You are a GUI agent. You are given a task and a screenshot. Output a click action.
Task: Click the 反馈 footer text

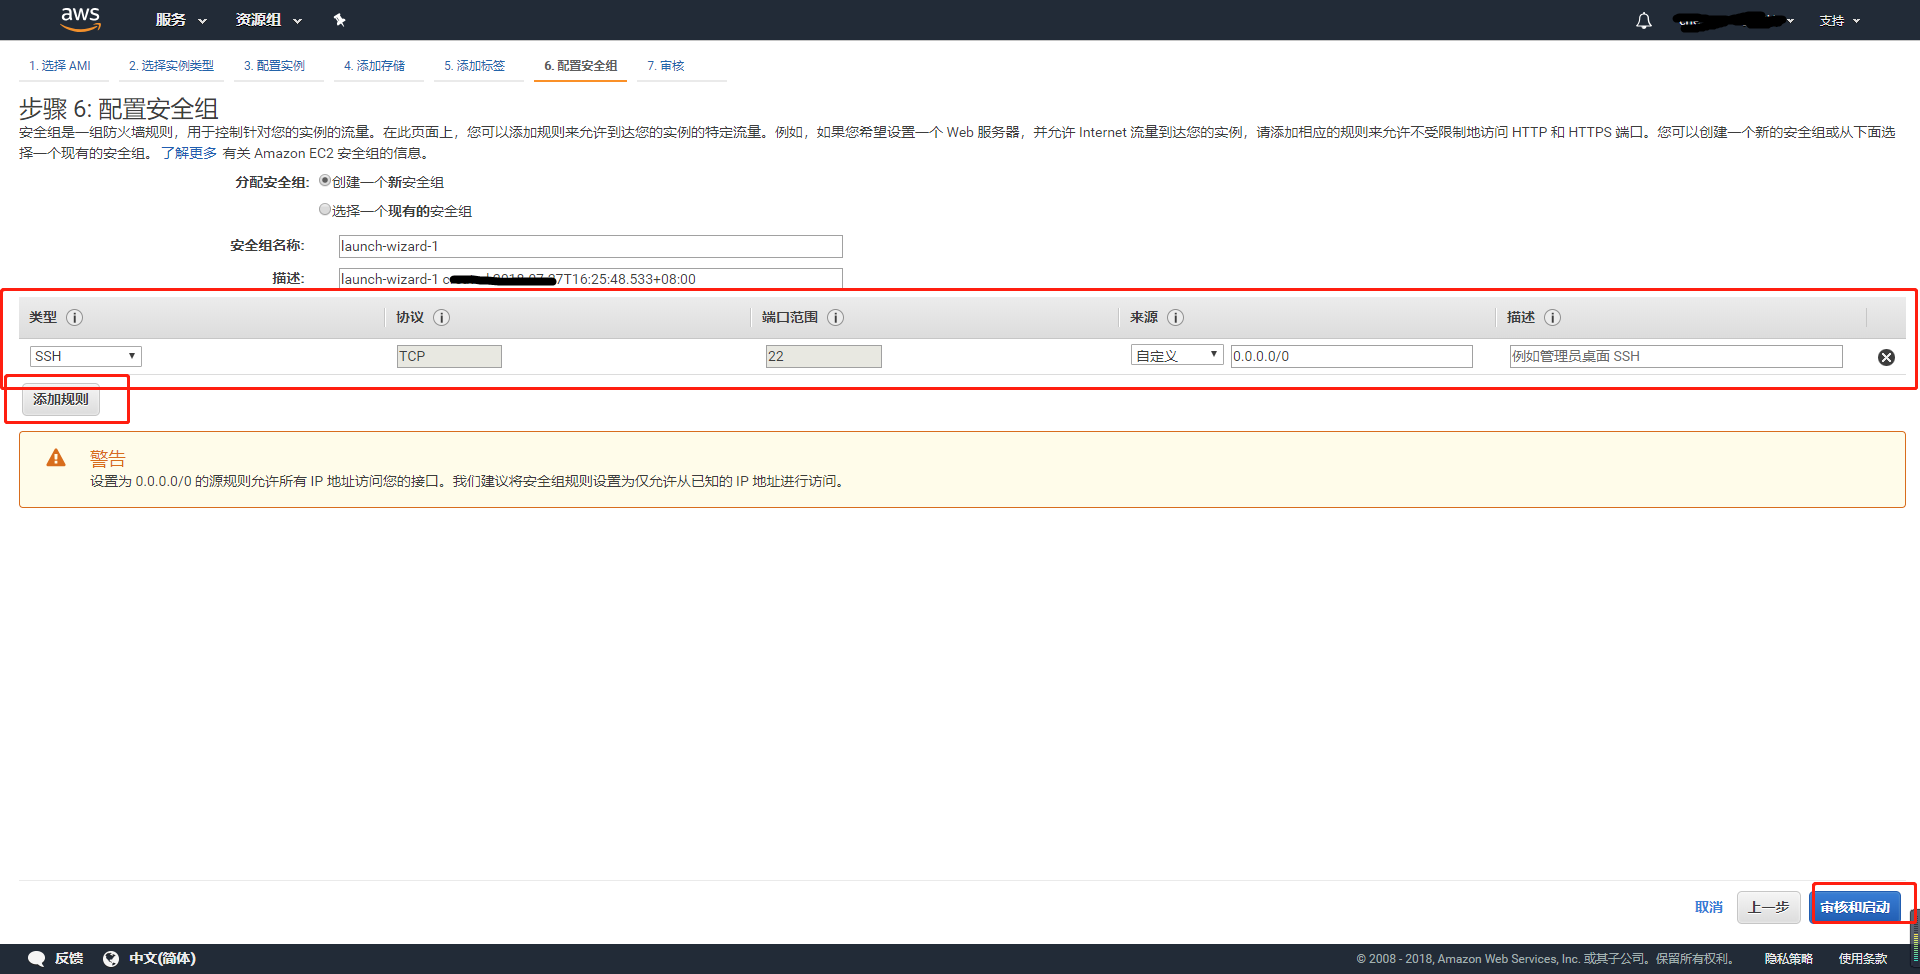(x=69, y=958)
